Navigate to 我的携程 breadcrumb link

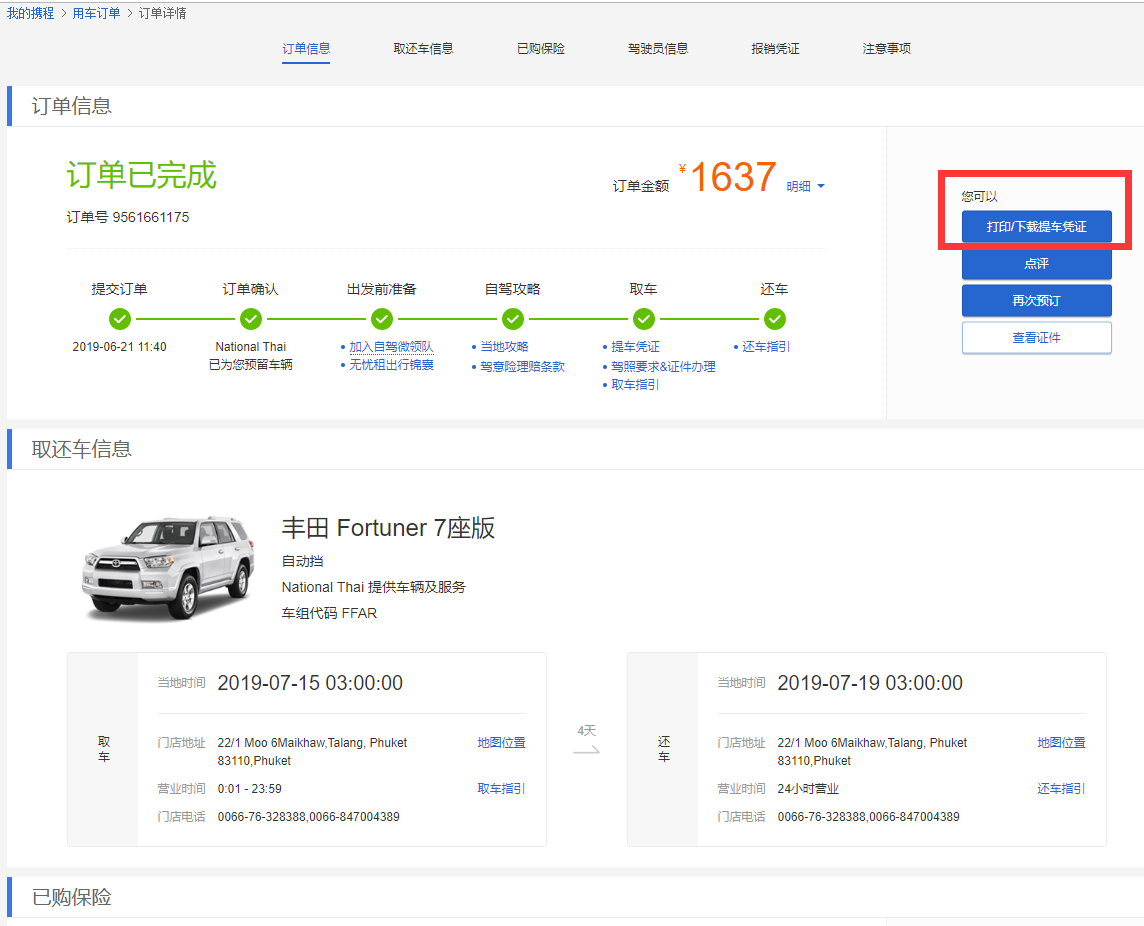click(x=31, y=13)
